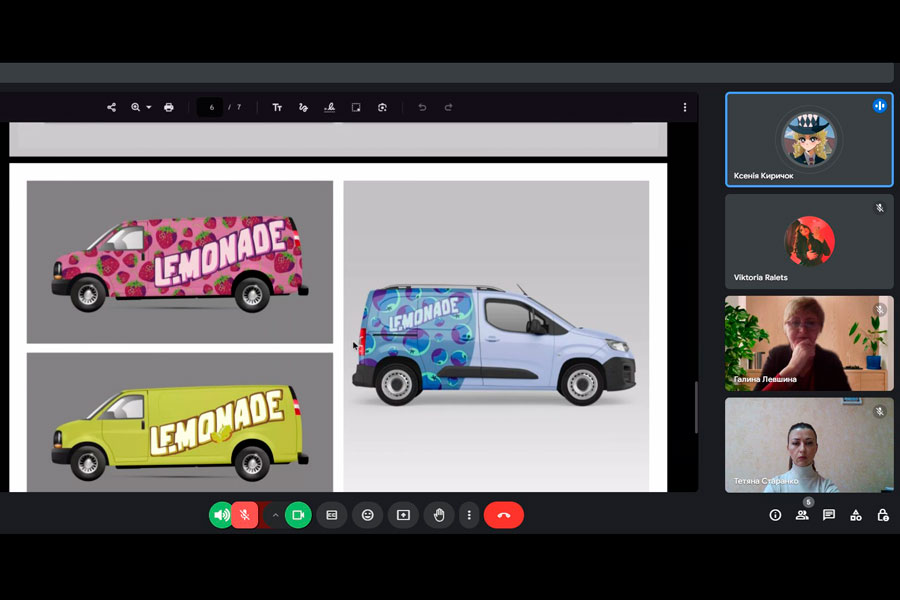Print the document using the printer icon
The image size is (900, 600).
click(x=168, y=107)
